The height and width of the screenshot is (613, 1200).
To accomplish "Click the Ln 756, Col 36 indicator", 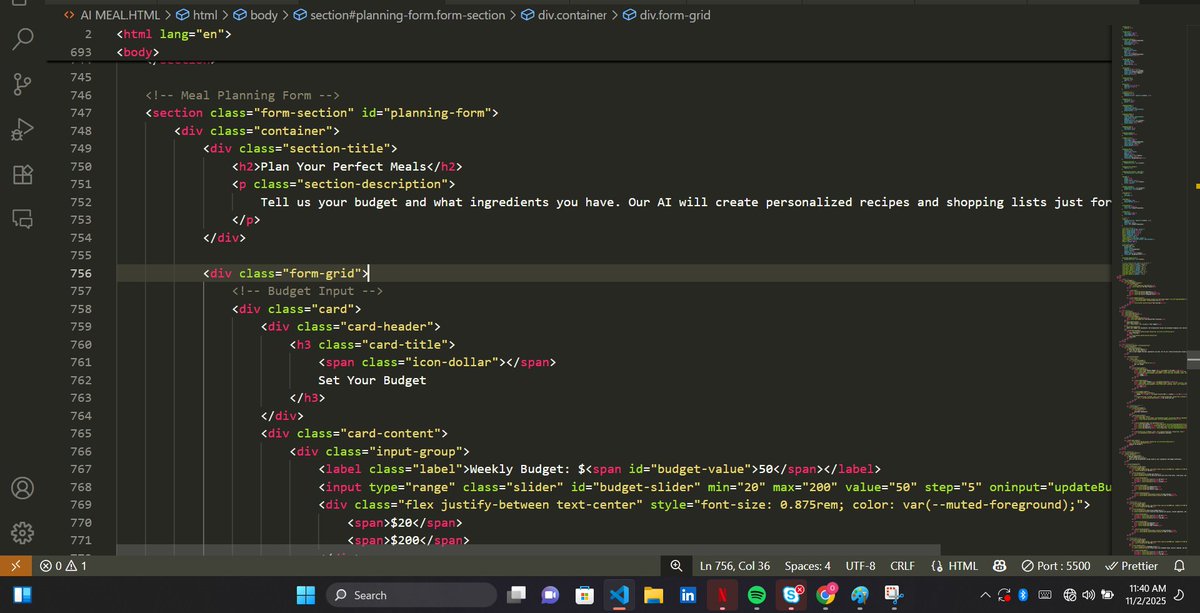I will 735,566.
